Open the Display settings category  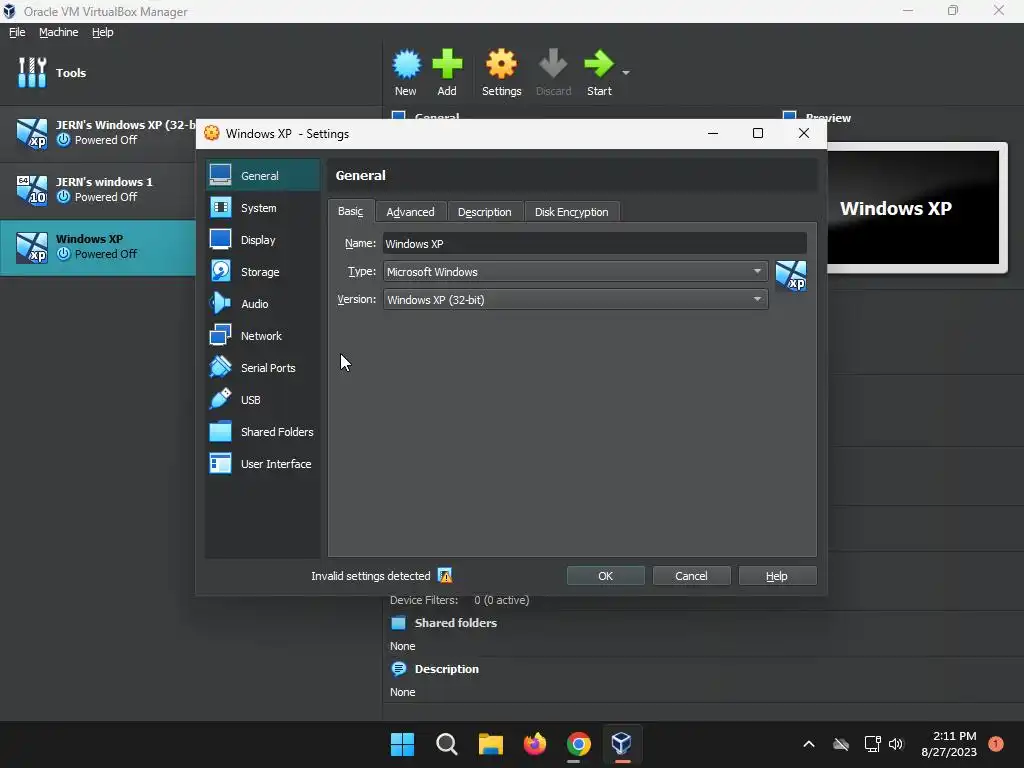[263, 240]
